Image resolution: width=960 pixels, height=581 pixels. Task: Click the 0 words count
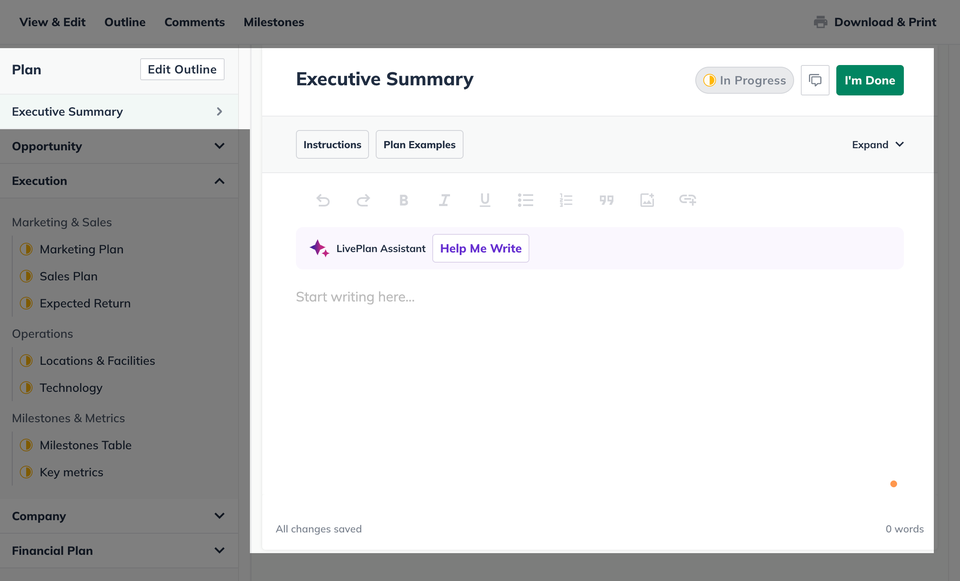(904, 529)
